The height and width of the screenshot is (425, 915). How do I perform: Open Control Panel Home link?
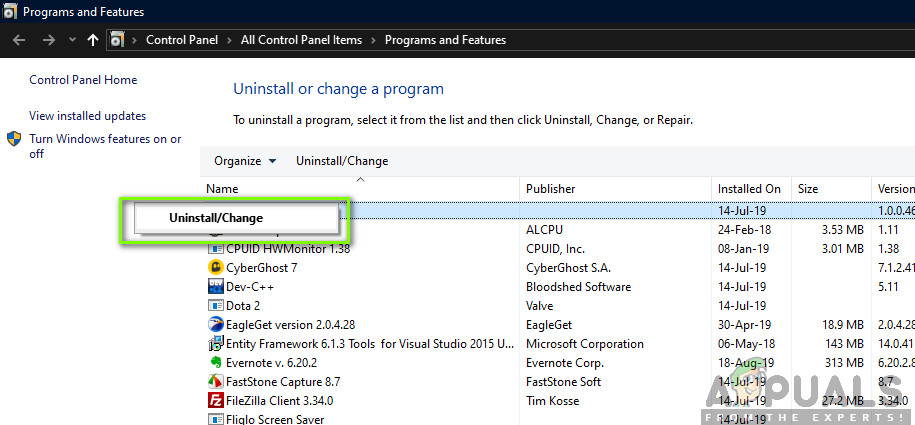click(83, 80)
